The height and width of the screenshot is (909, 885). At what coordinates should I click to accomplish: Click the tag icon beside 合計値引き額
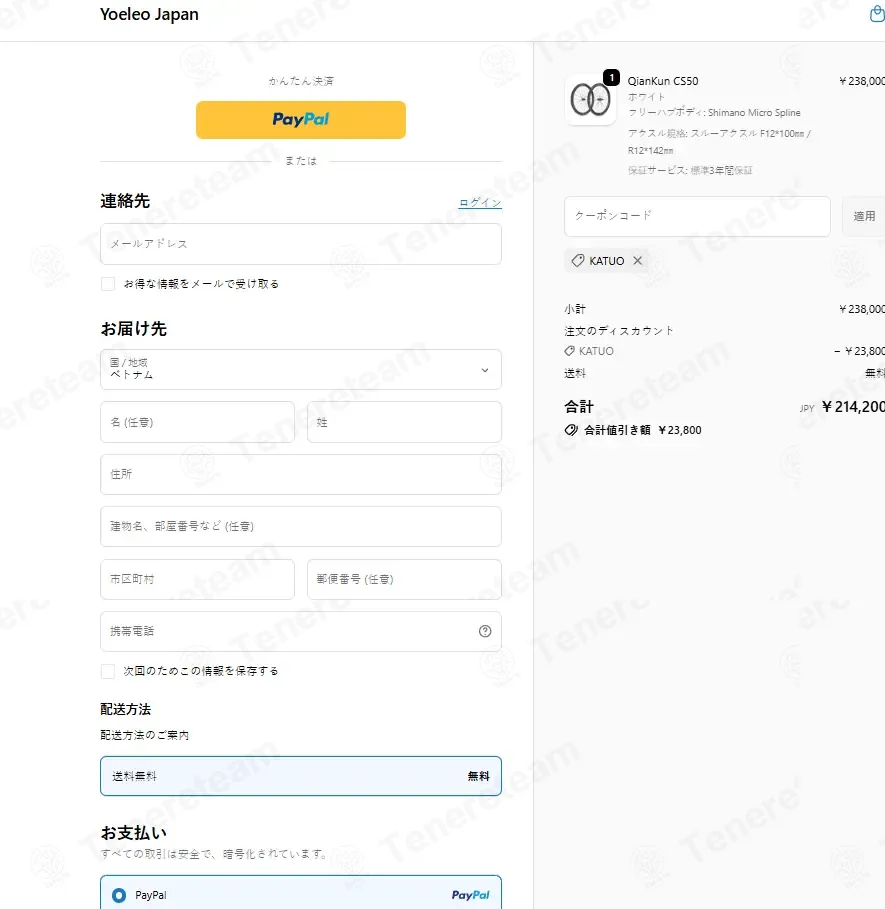coord(571,430)
